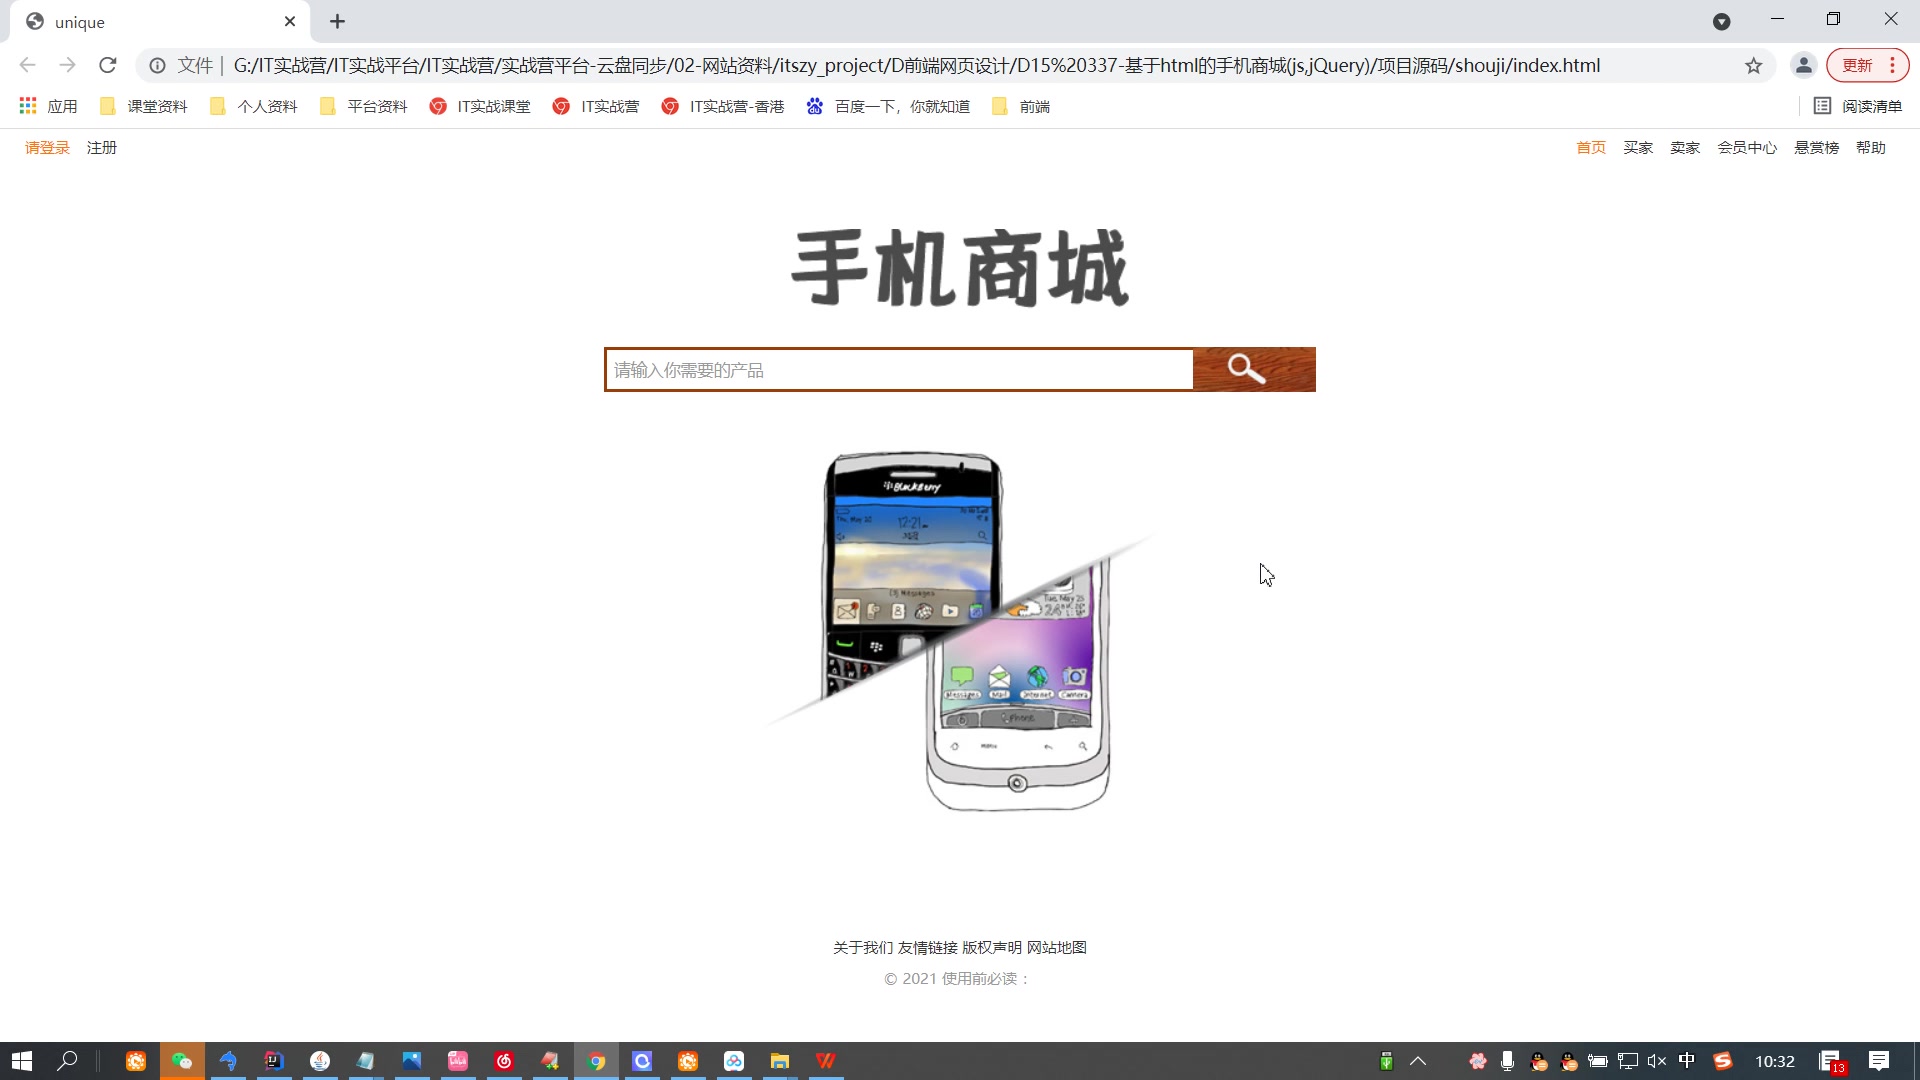Open the network tray icon
This screenshot has height=1080, width=1920.
pyautogui.click(x=1628, y=1061)
